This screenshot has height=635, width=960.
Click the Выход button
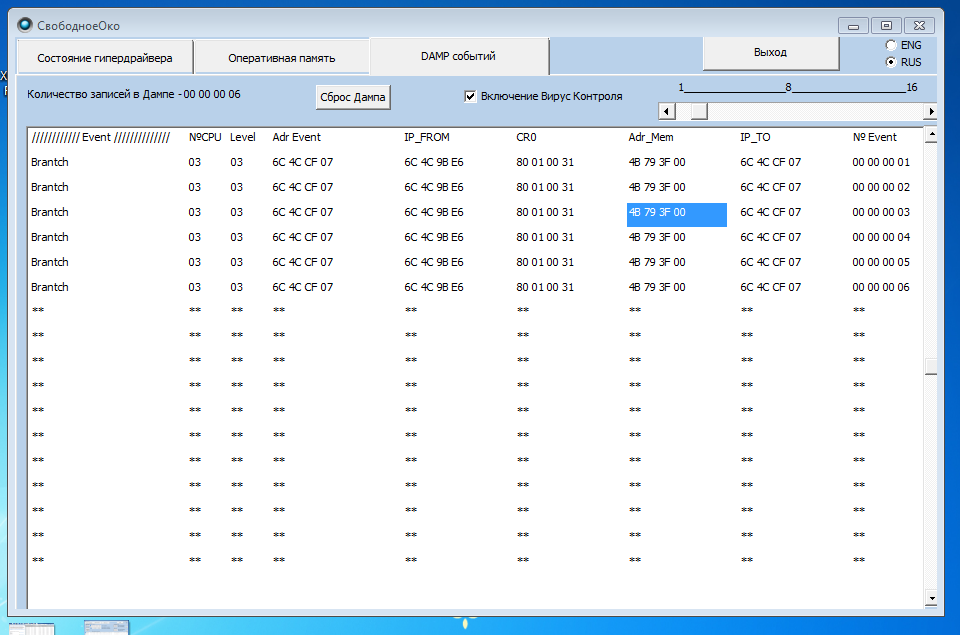(x=769, y=53)
